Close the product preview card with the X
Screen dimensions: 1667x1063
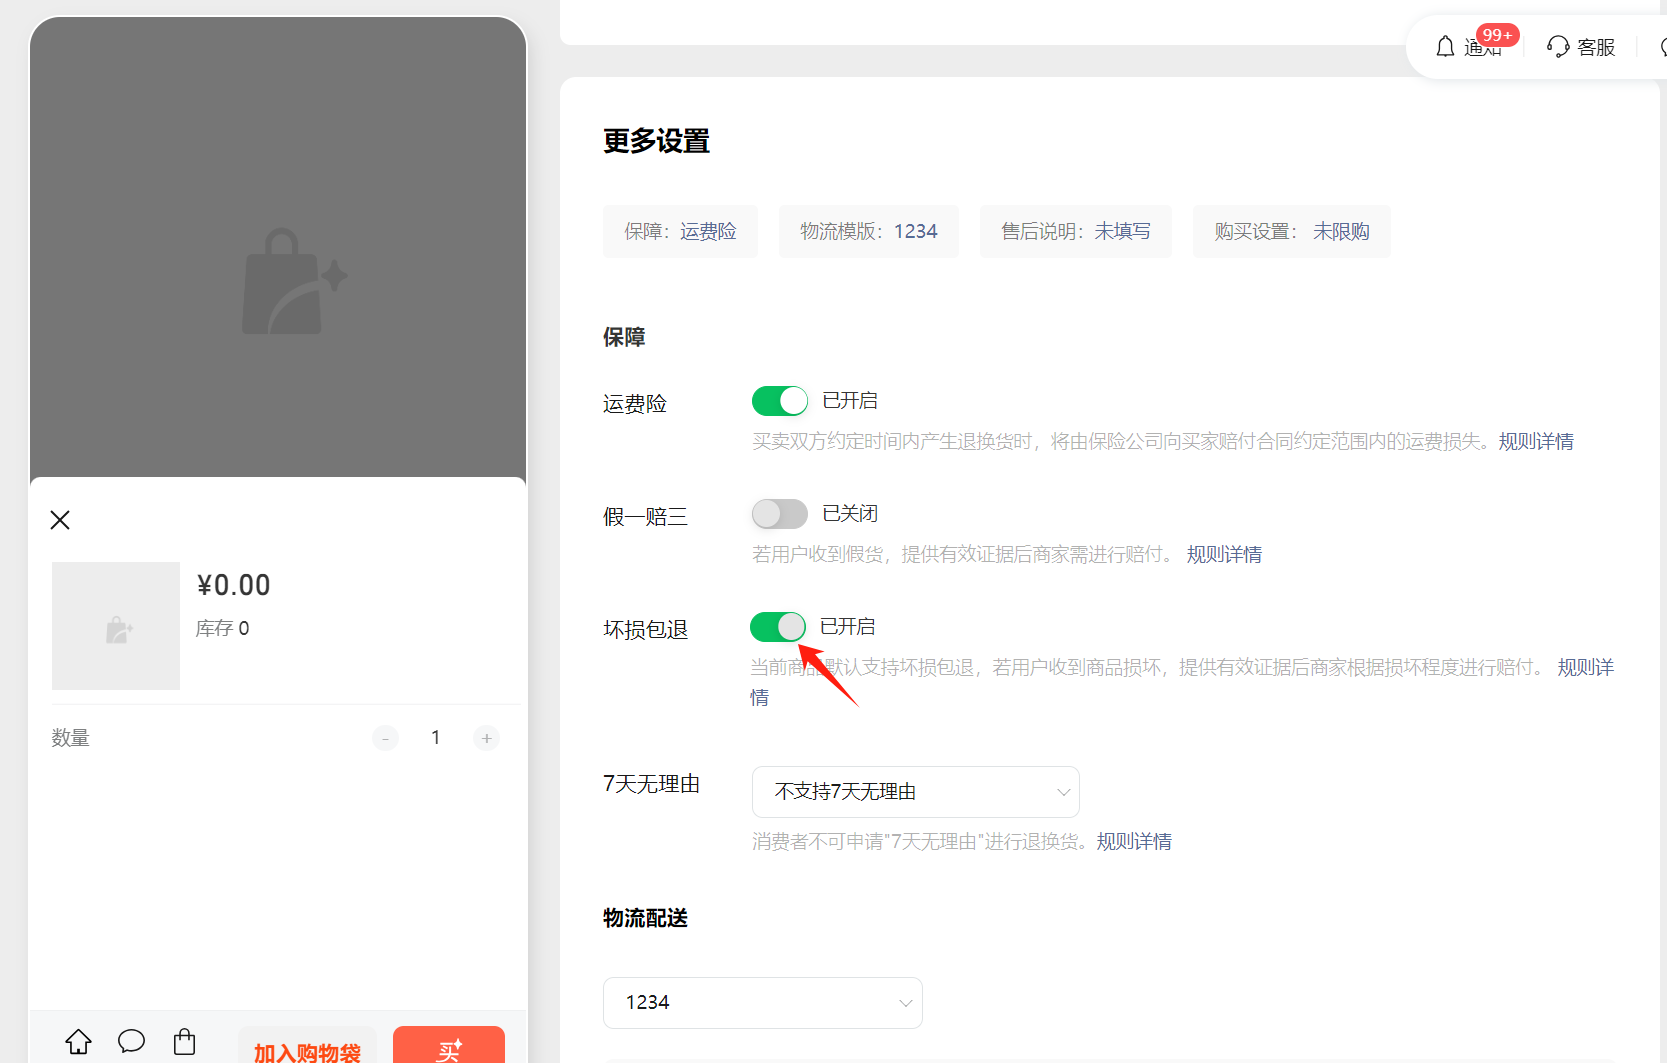59,519
